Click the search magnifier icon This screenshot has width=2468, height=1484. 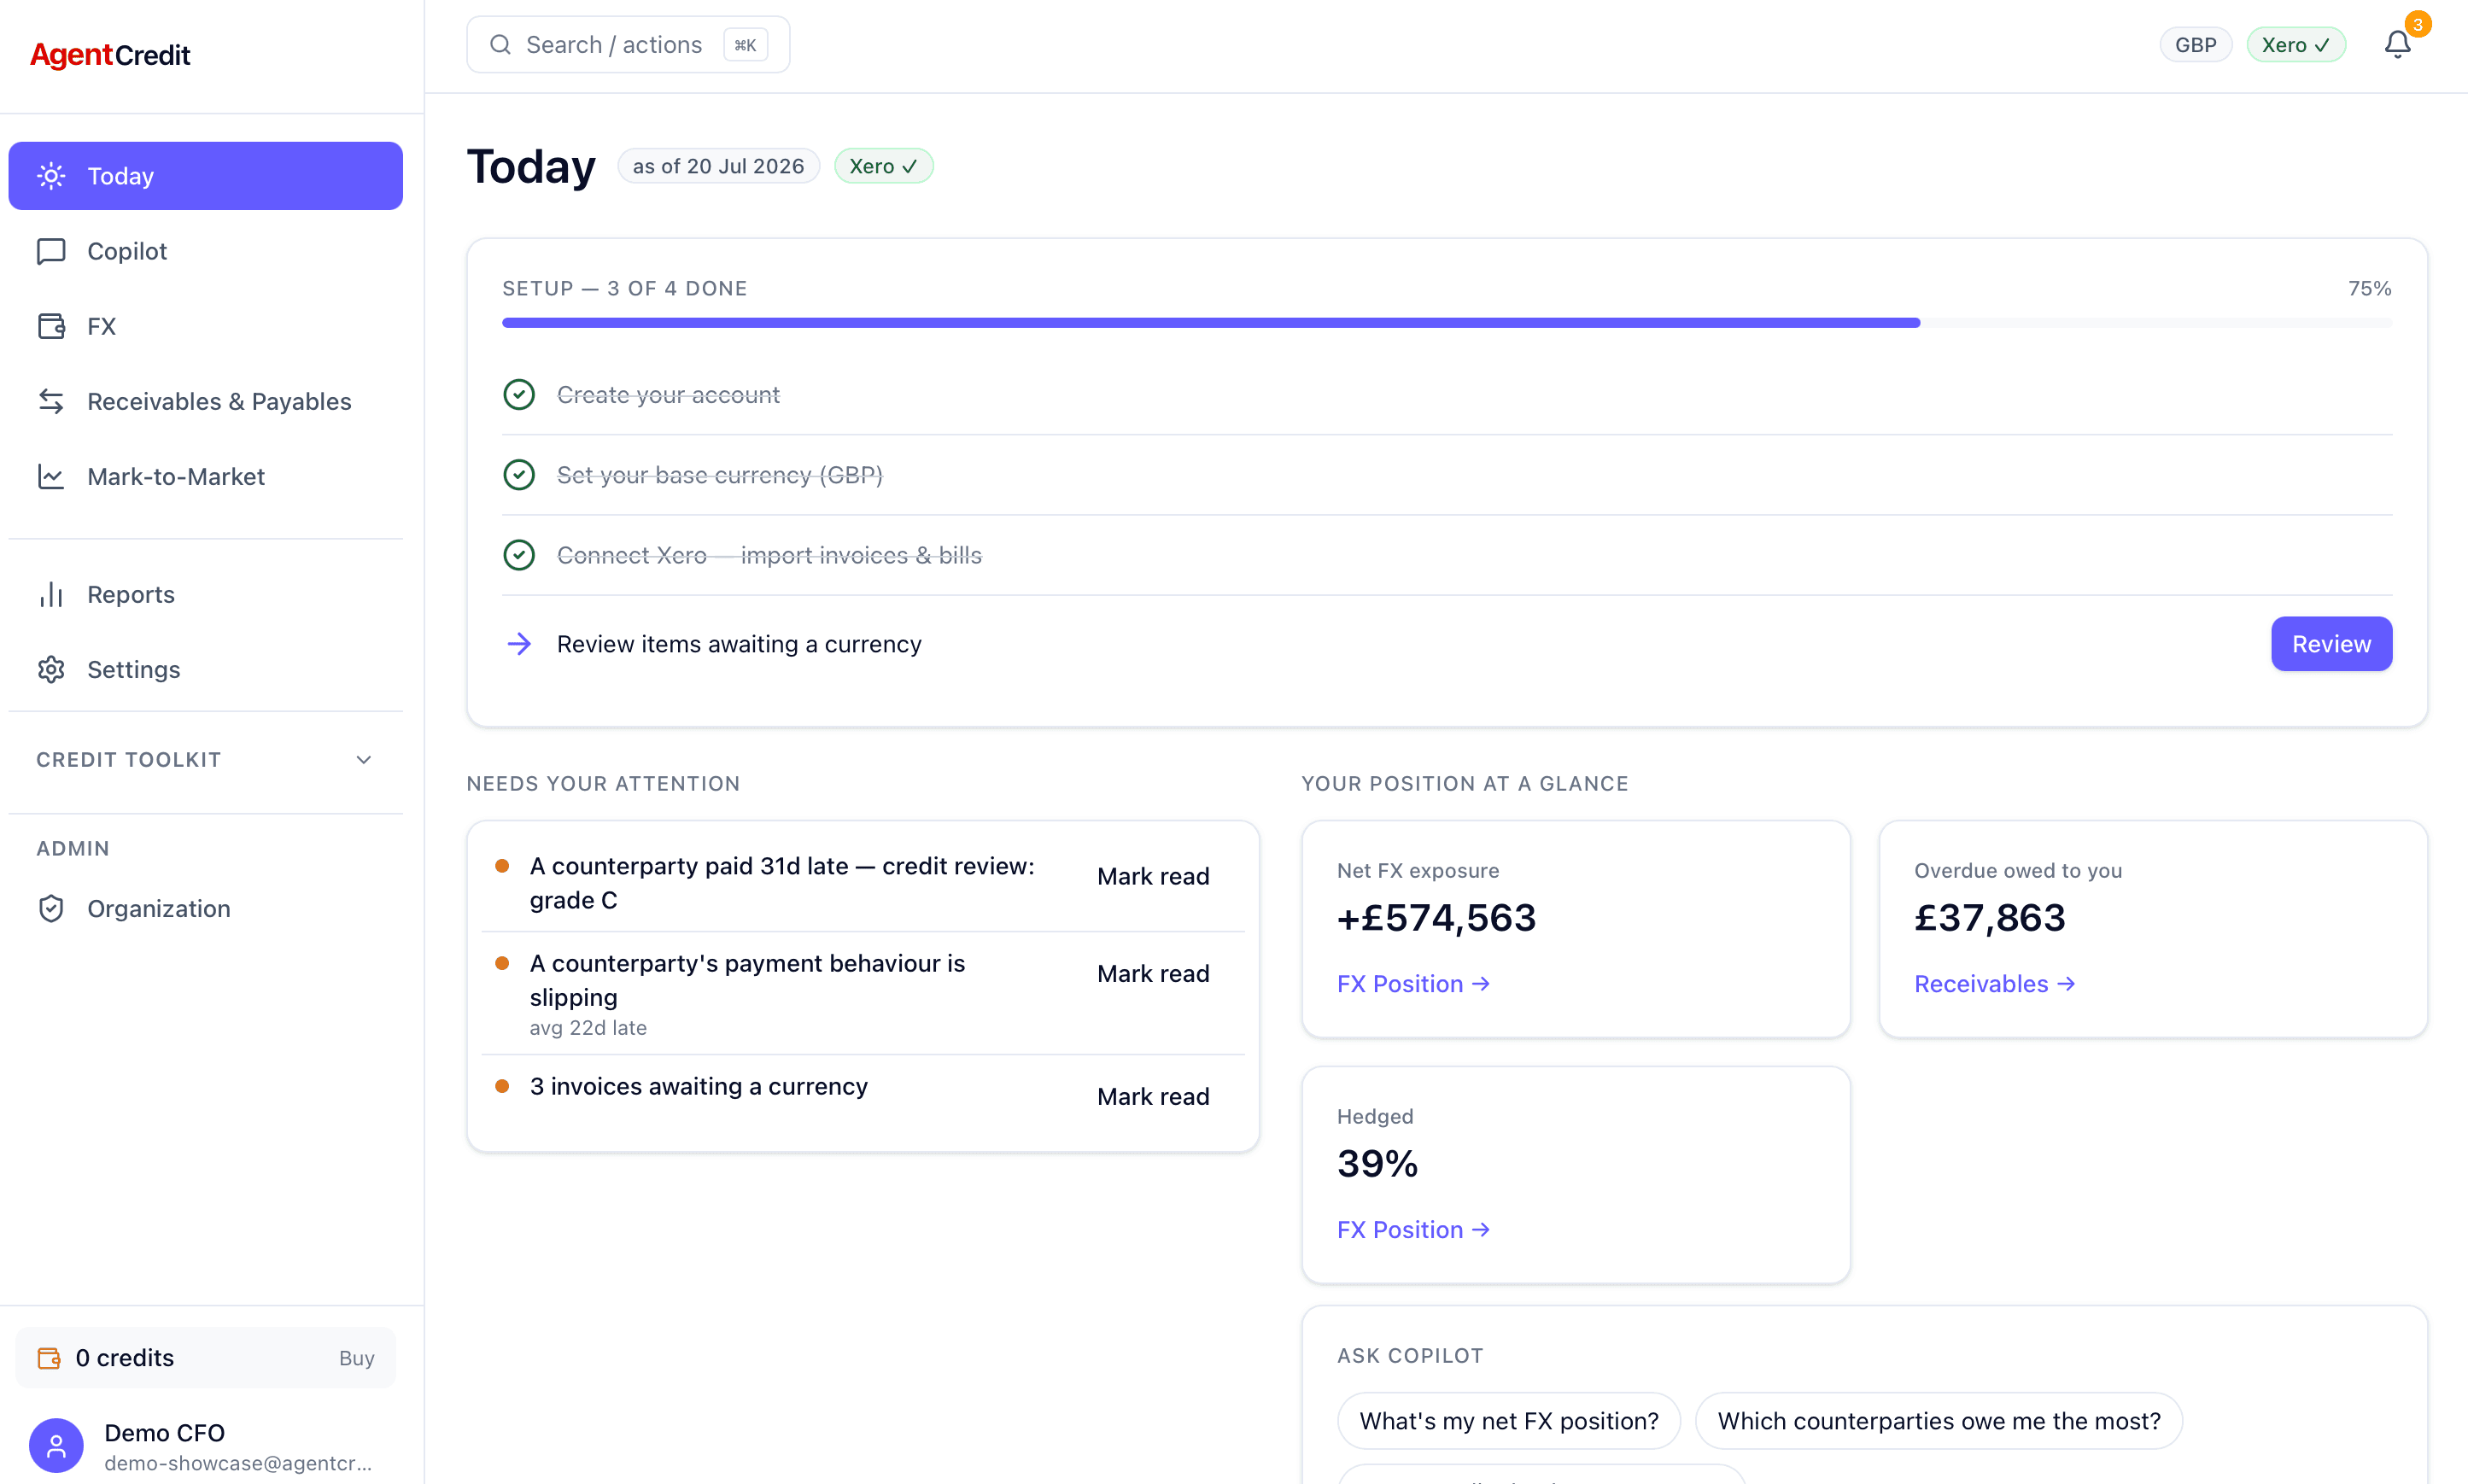tap(500, 45)
